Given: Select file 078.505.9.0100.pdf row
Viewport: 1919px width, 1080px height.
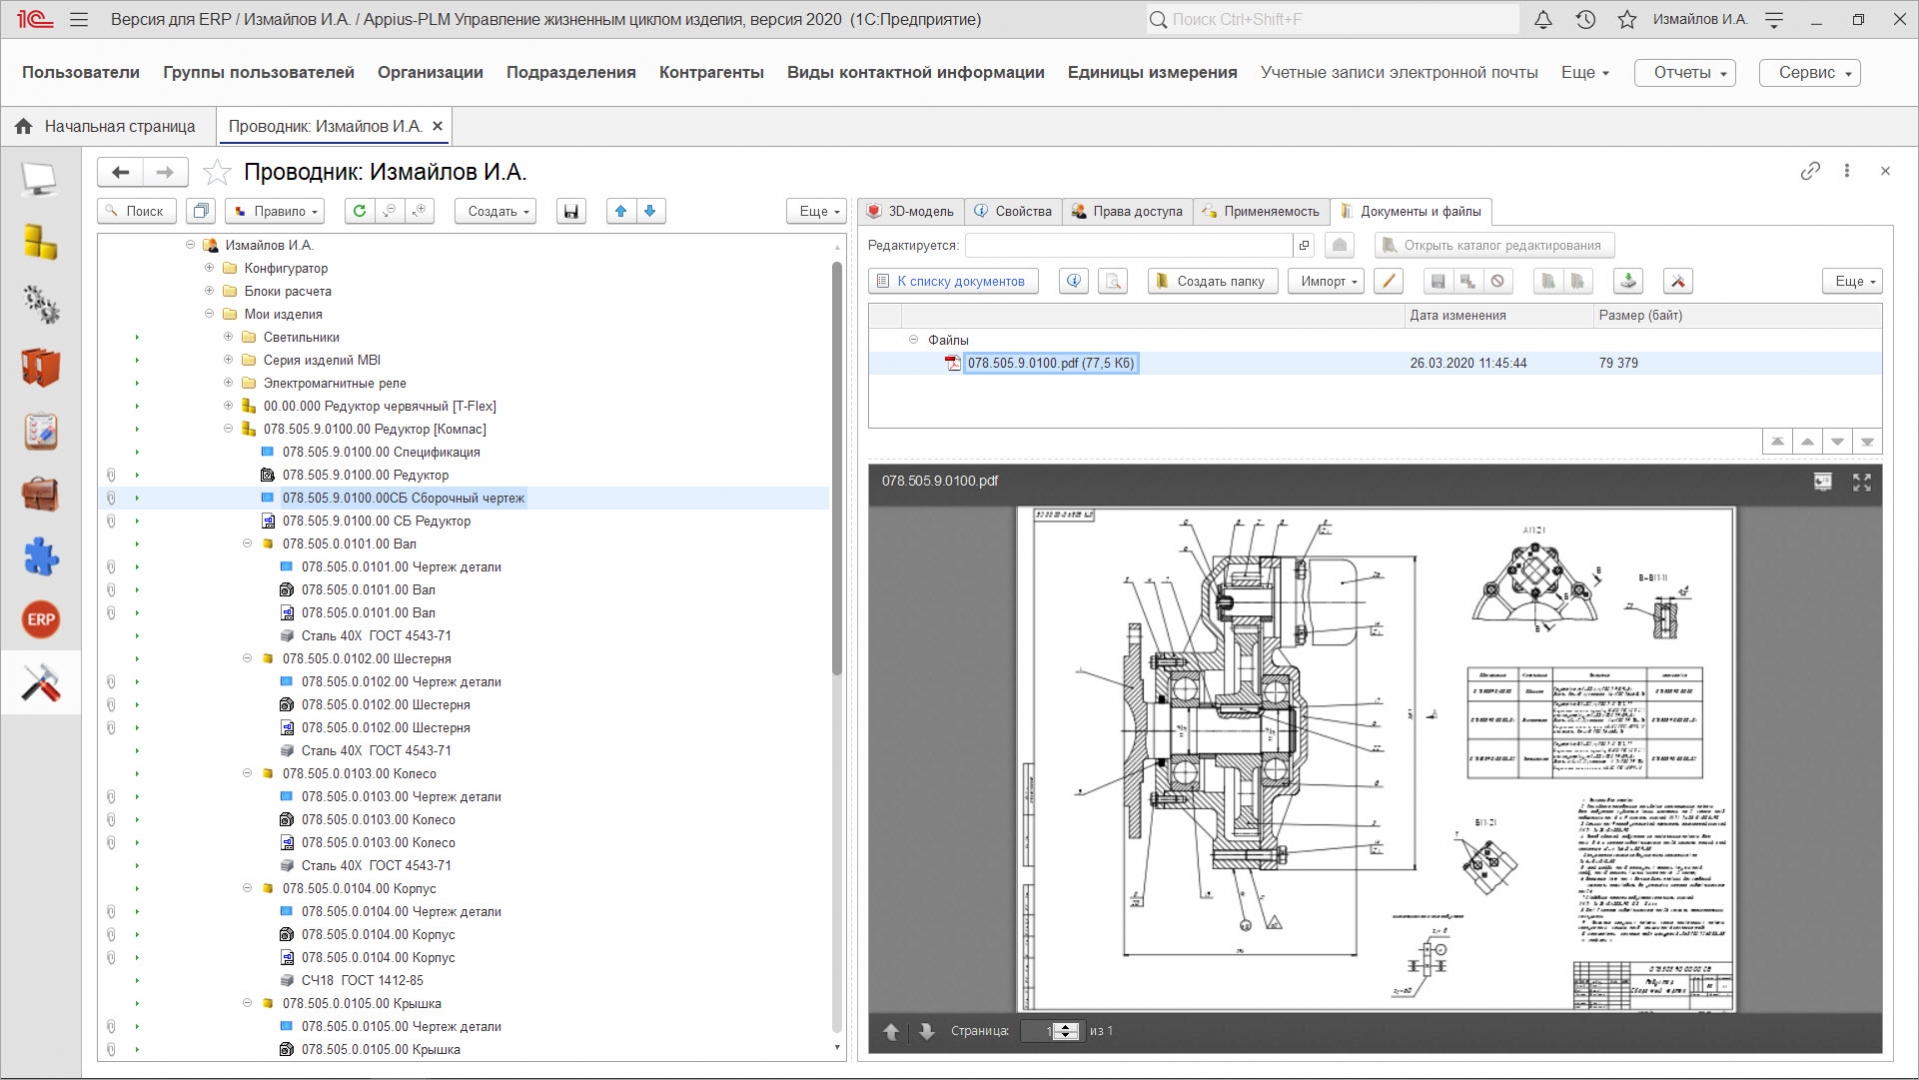Looking at the screenshot, I should click(1375, 363).
